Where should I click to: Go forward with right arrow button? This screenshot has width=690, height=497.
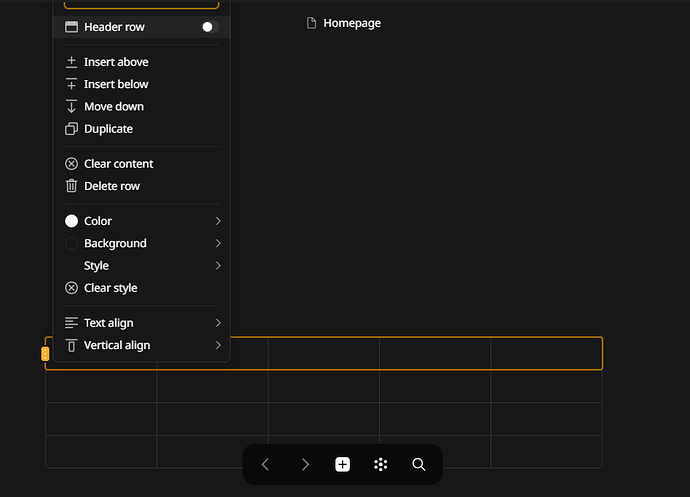click(305, 464)
